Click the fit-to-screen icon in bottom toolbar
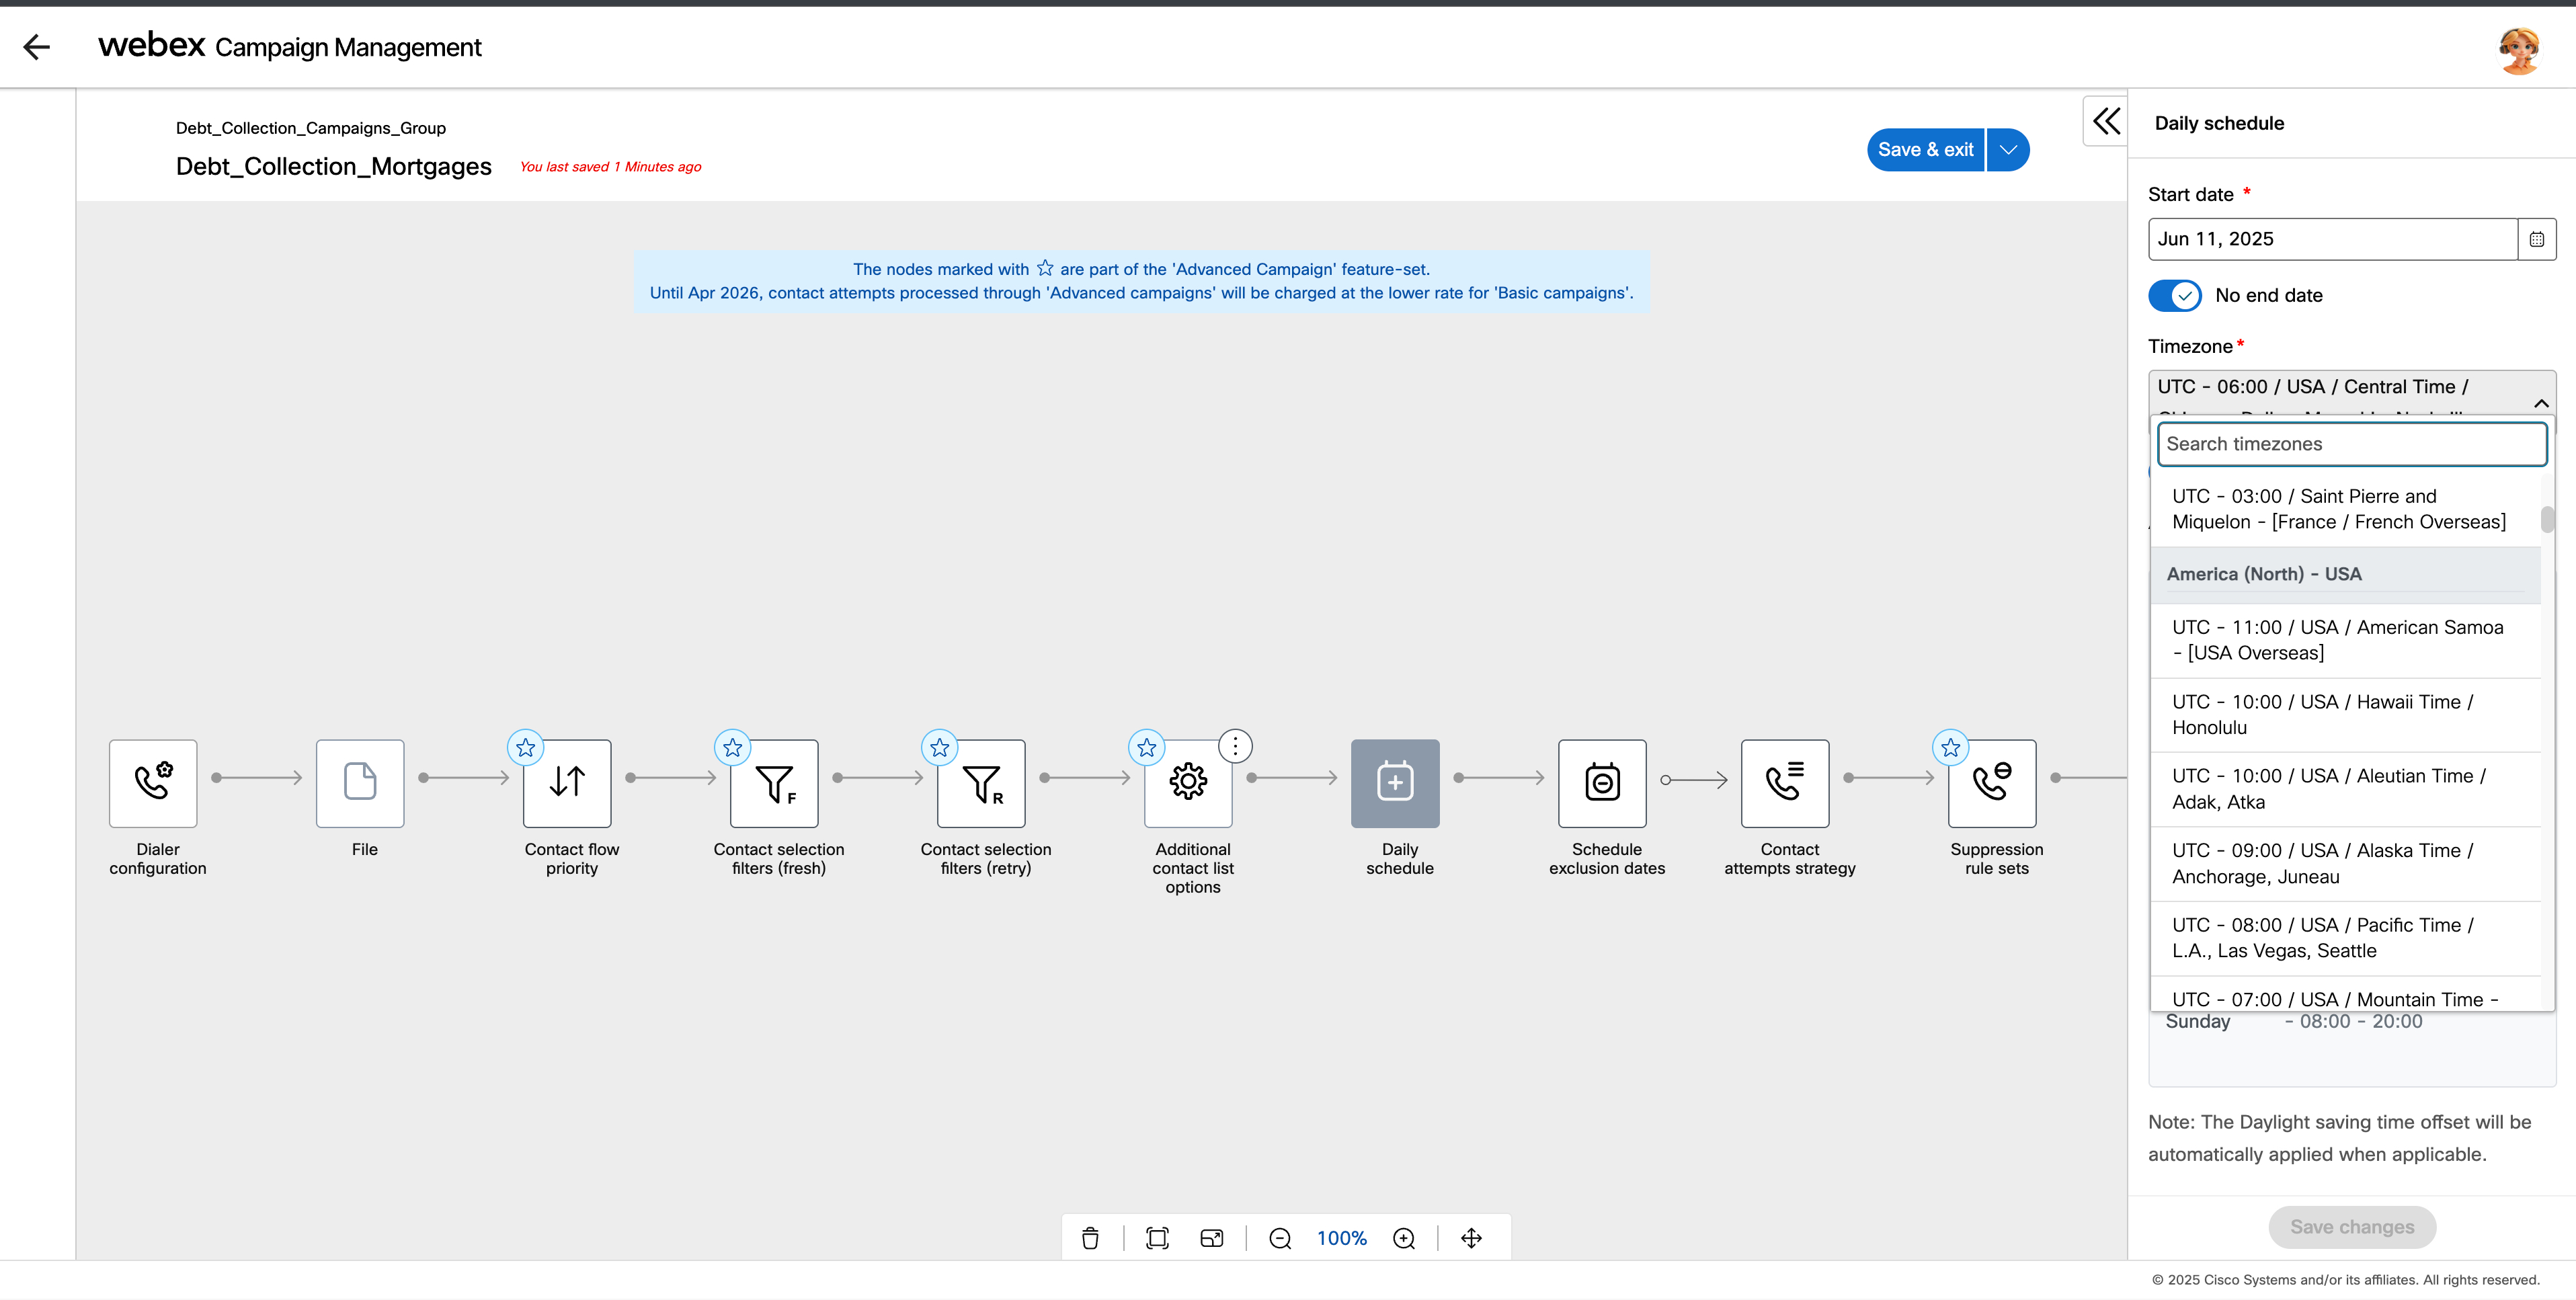The height and width of the screenshot is (1300, 2576). coord(1157,1238)
